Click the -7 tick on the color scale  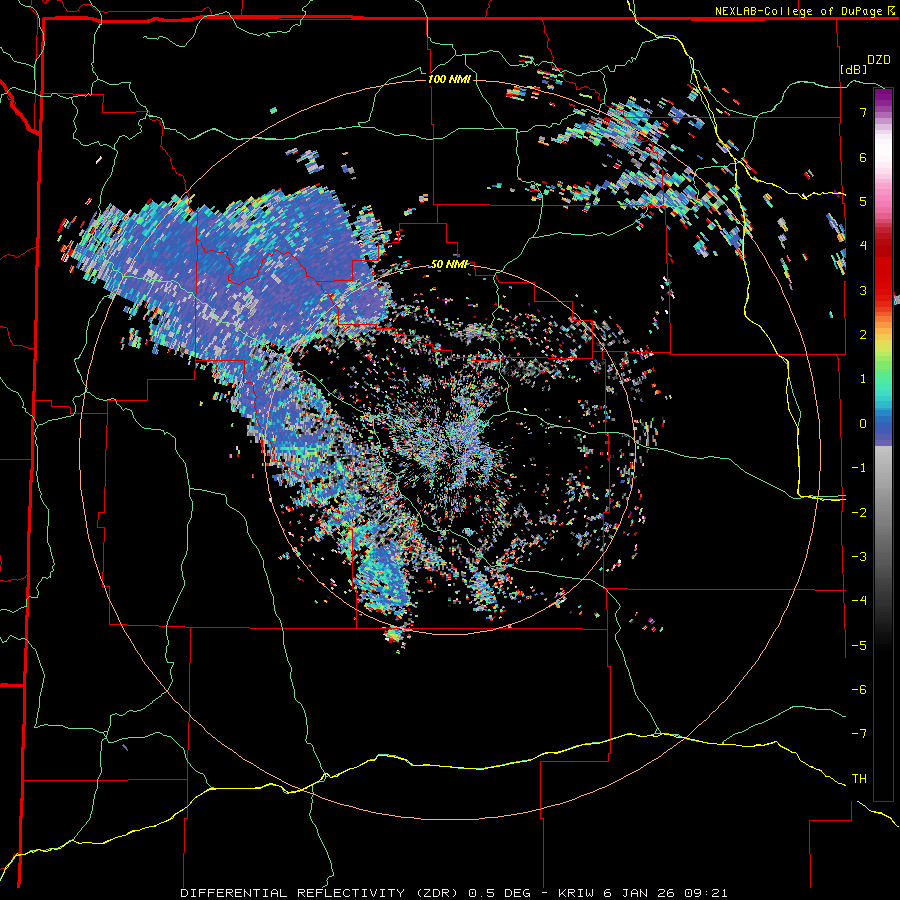(x=859, y=734)
